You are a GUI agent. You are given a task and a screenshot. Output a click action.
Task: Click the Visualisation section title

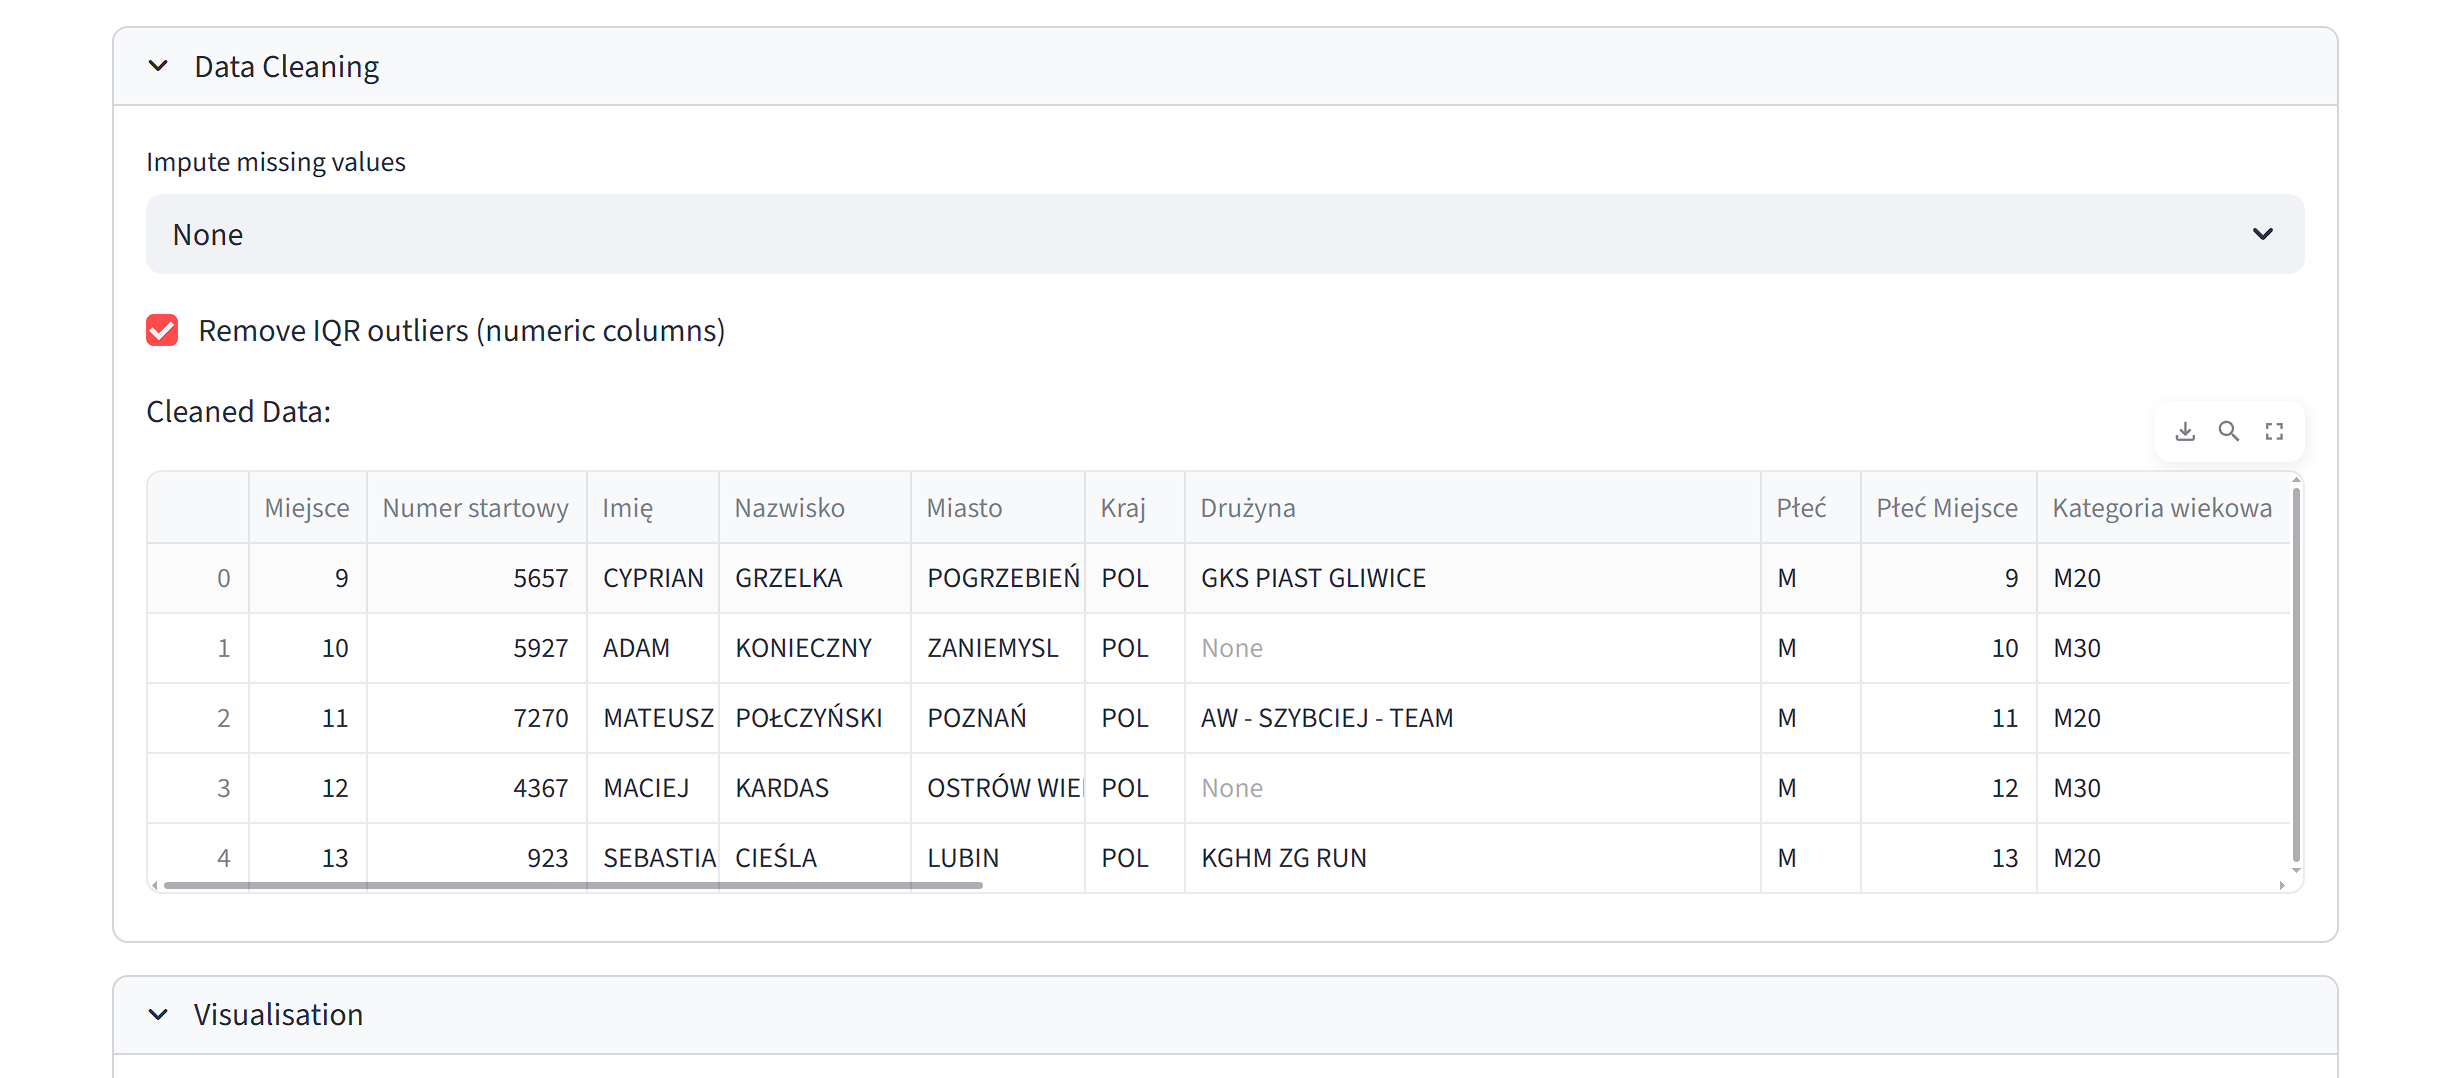coord(278,1015)
